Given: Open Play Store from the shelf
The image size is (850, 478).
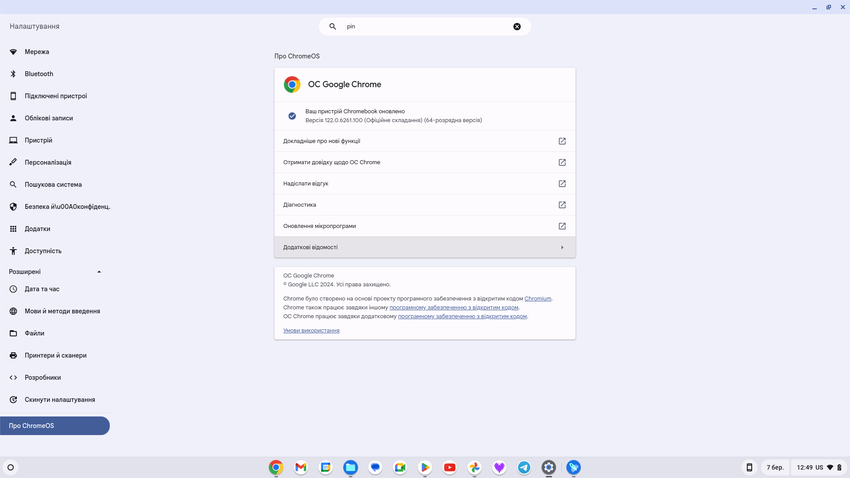Looking at the screenshot, I should click(425, 467).
